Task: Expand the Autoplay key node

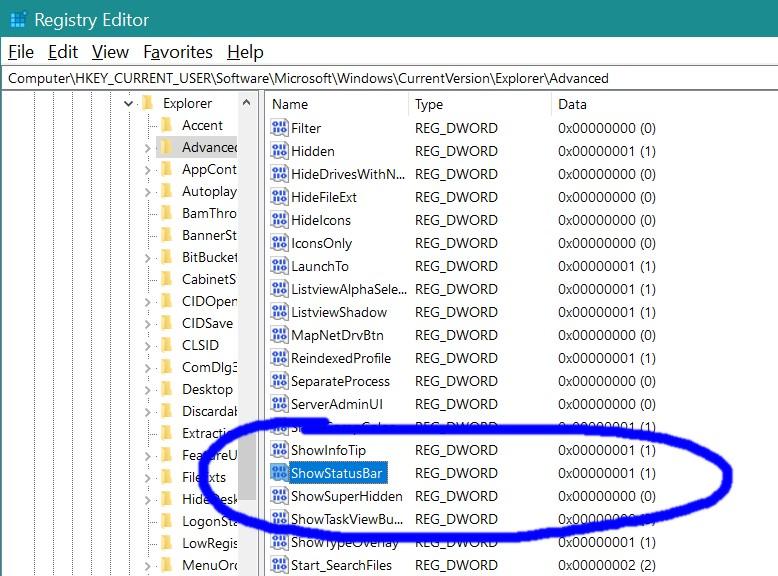Action: 147,192
